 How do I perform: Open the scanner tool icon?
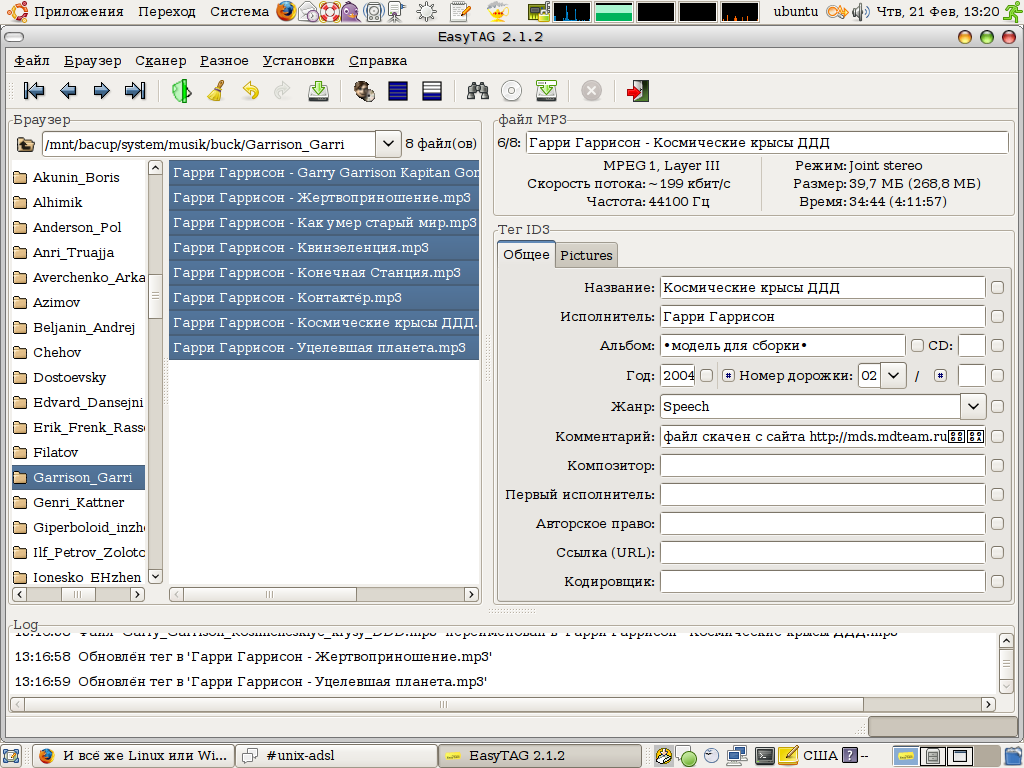182,91
